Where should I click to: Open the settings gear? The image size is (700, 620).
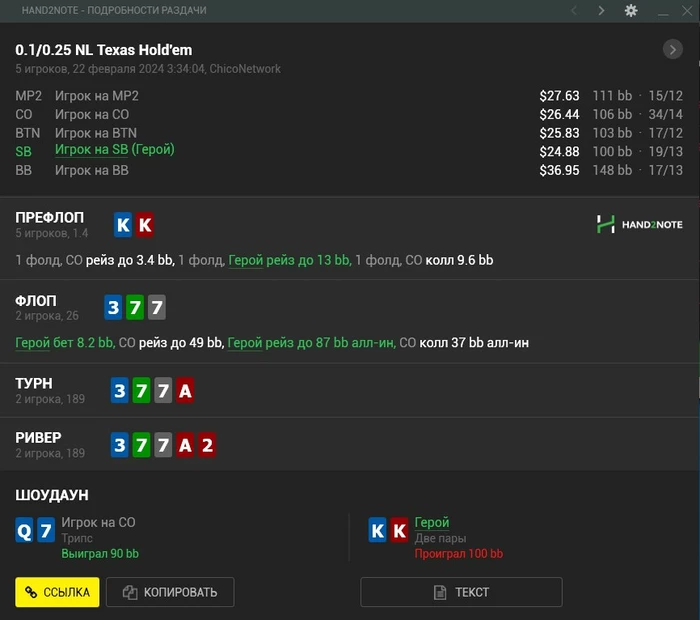[x=631, y=10]
